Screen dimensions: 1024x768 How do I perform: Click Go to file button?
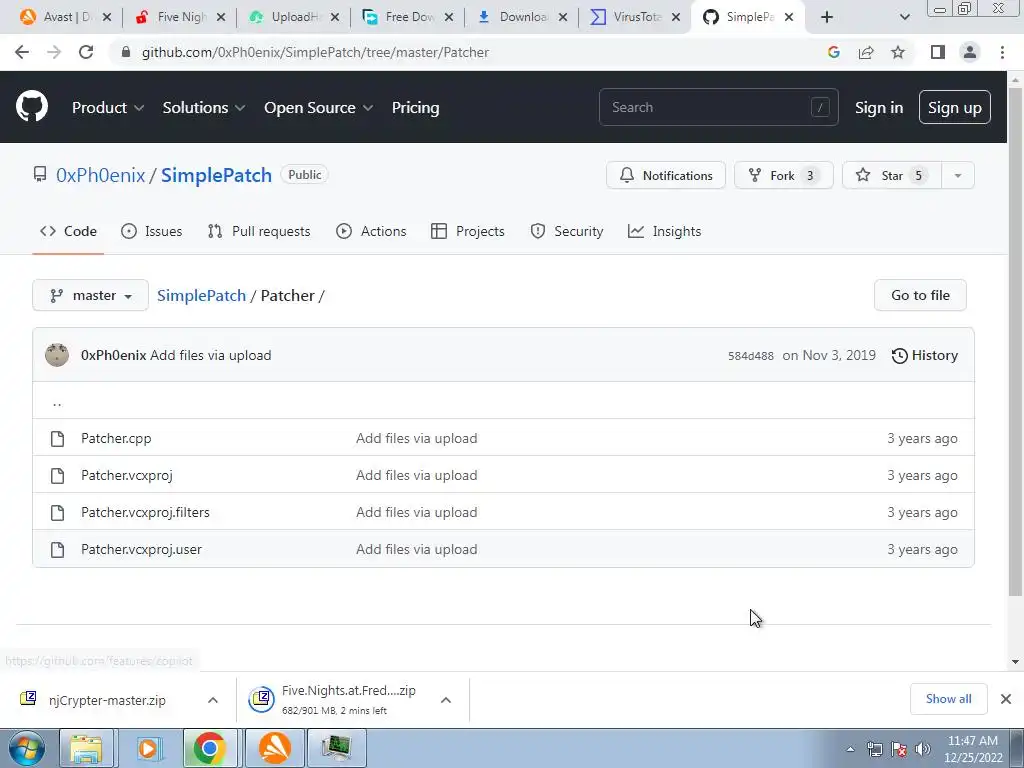[x=920, y=295]
